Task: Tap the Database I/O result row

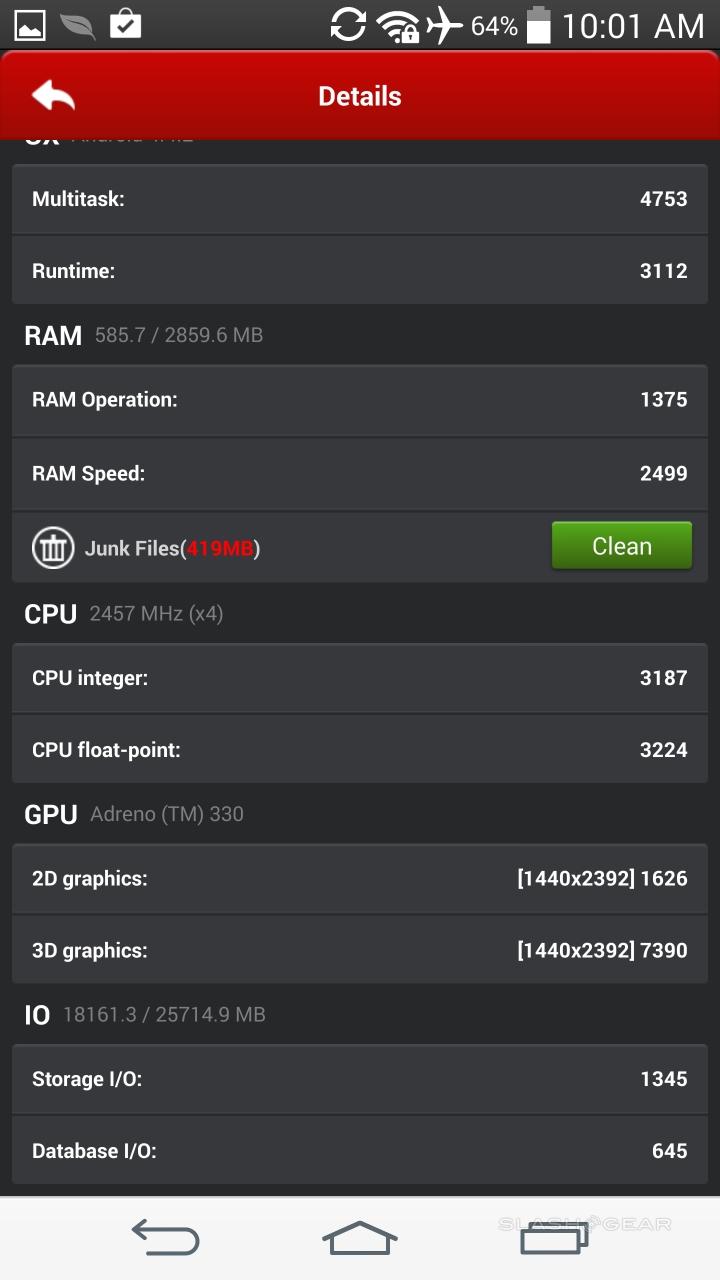Action: pyautogui.click(x=360, y=1151)
